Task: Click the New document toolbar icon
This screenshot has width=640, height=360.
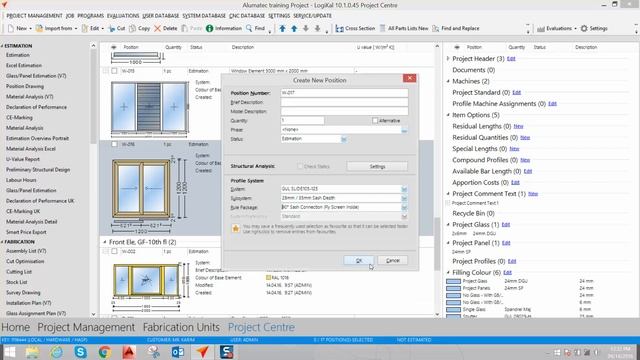Action: [11, 28]
